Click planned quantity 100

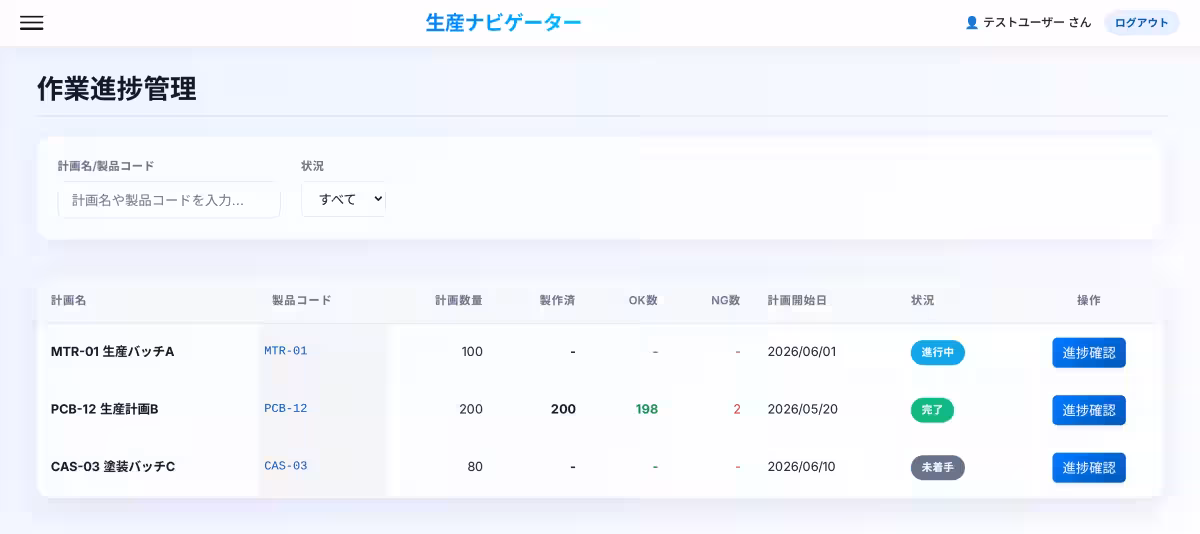point(472,352)
